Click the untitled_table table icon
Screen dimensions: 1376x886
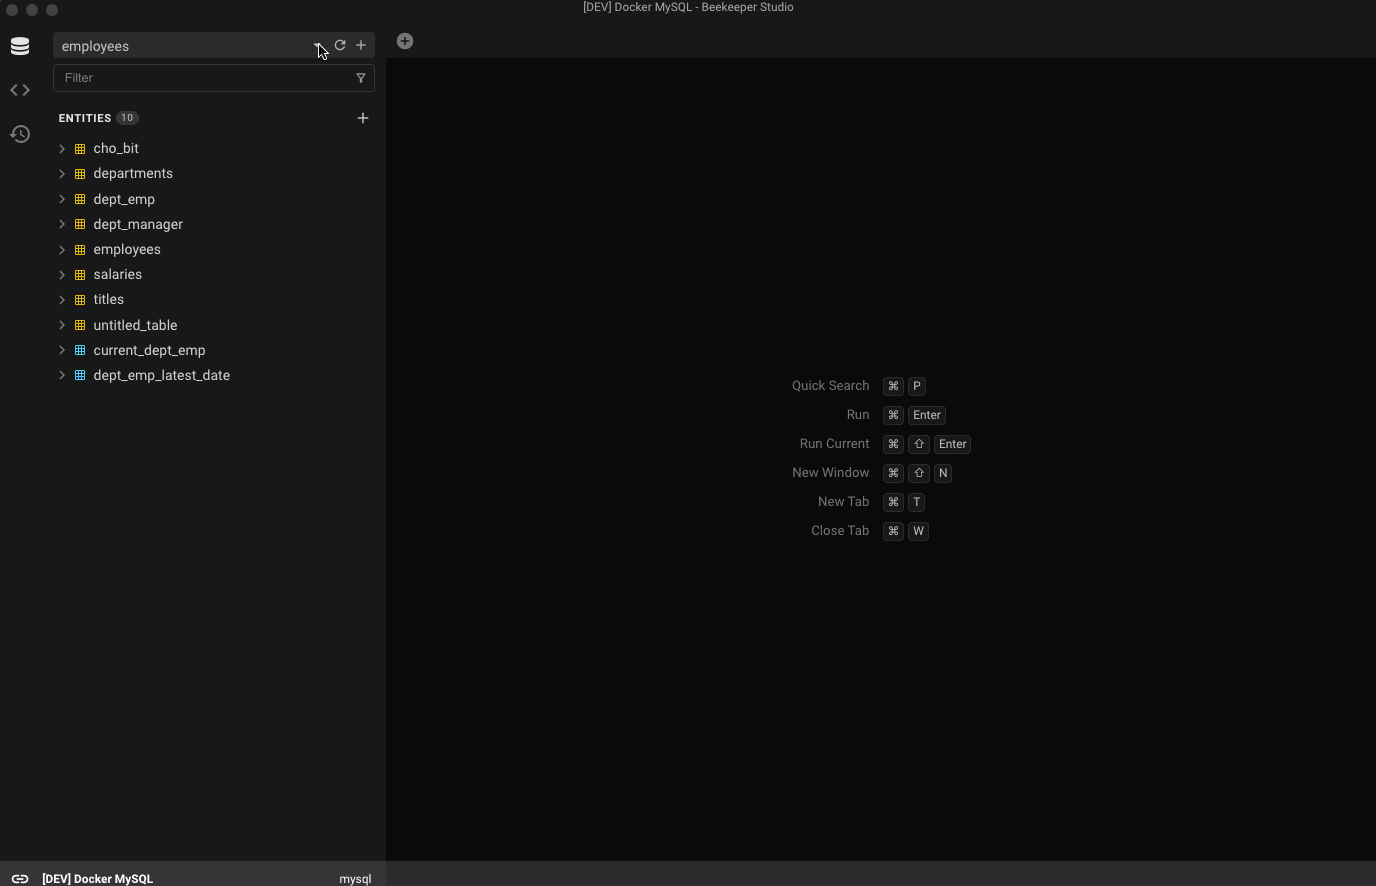point(80,325)
